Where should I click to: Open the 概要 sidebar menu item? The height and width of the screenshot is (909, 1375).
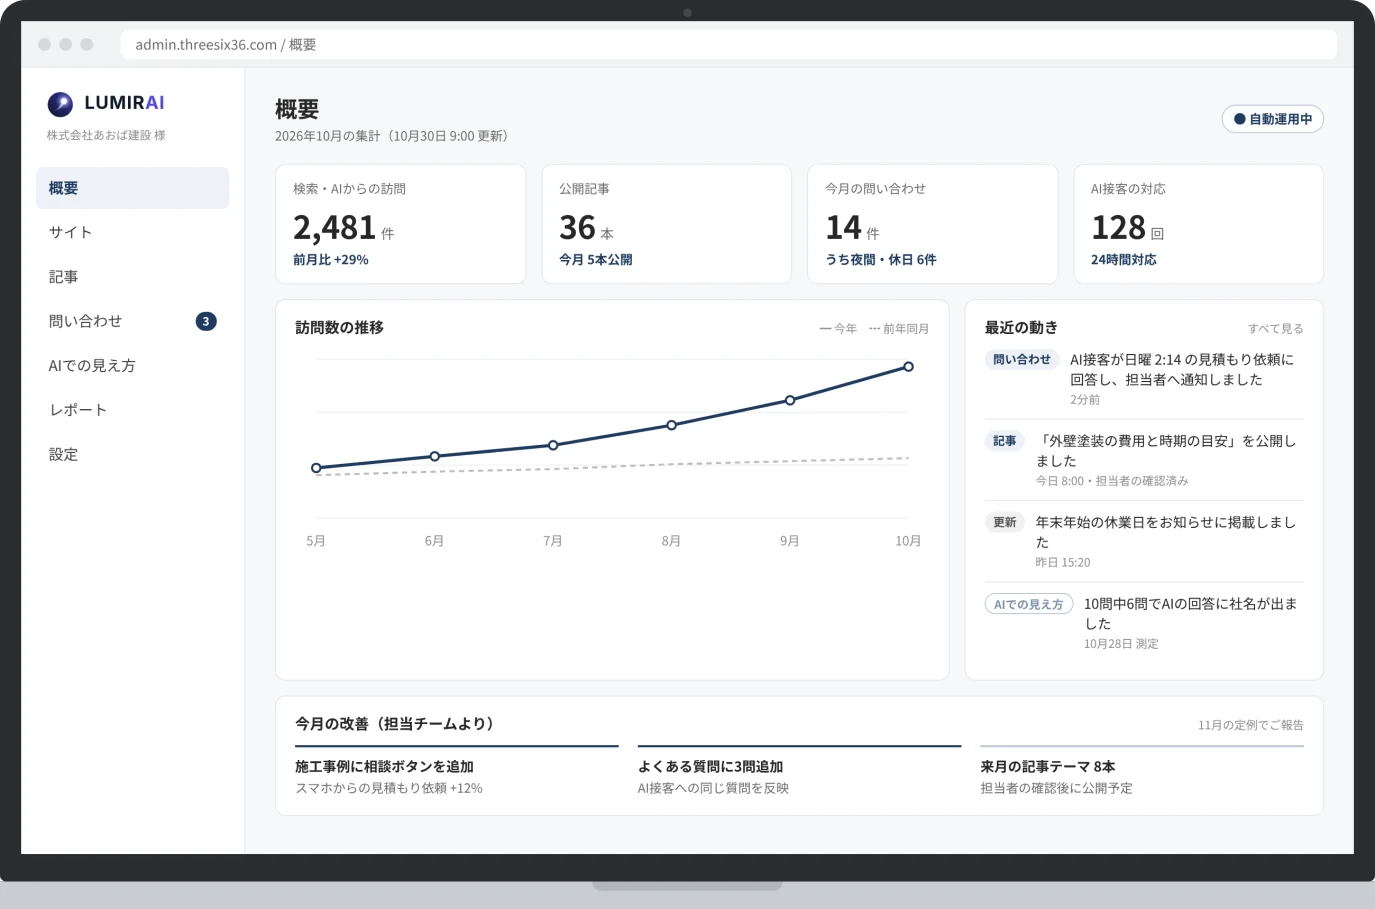[132, 188]
